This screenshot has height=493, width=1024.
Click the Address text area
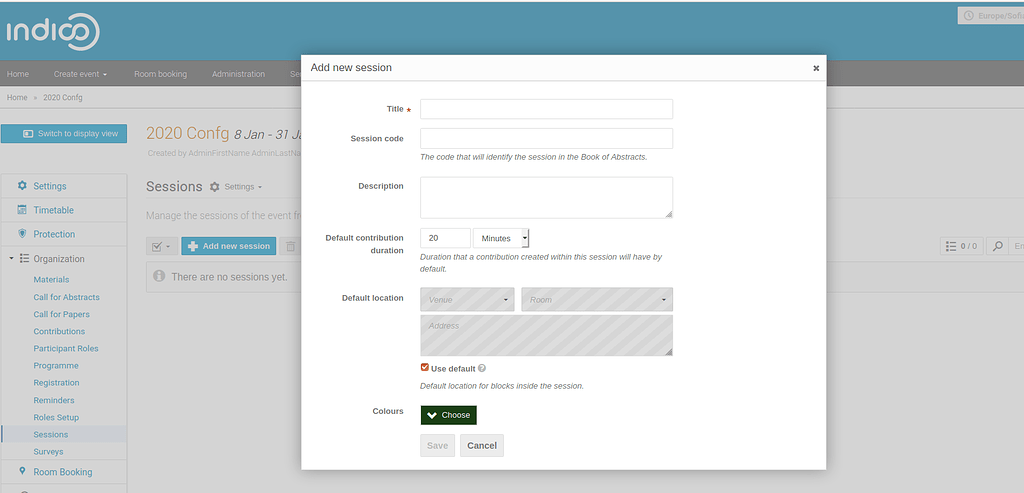click(x=546, y=336)
